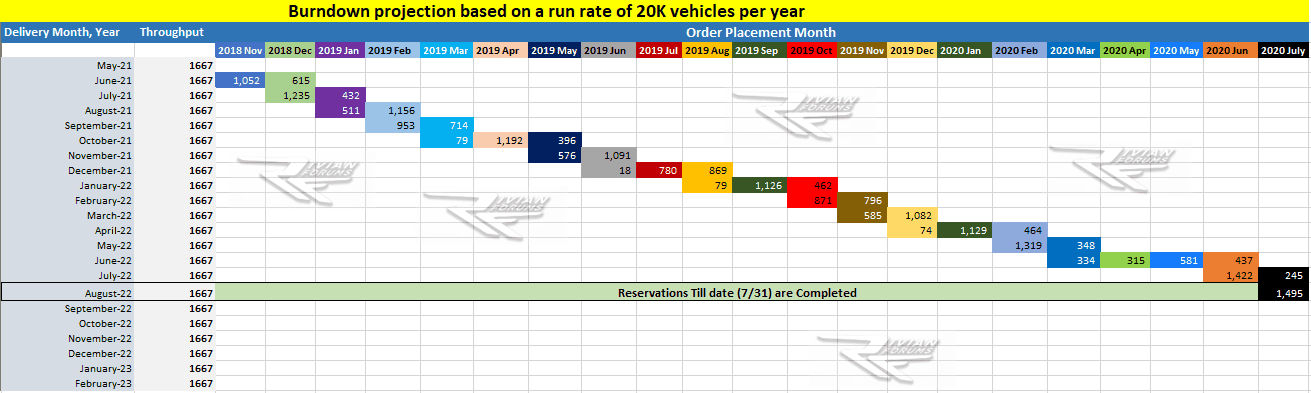
Task: Click the cell with value 1,235
Action: tap(290, 95)
